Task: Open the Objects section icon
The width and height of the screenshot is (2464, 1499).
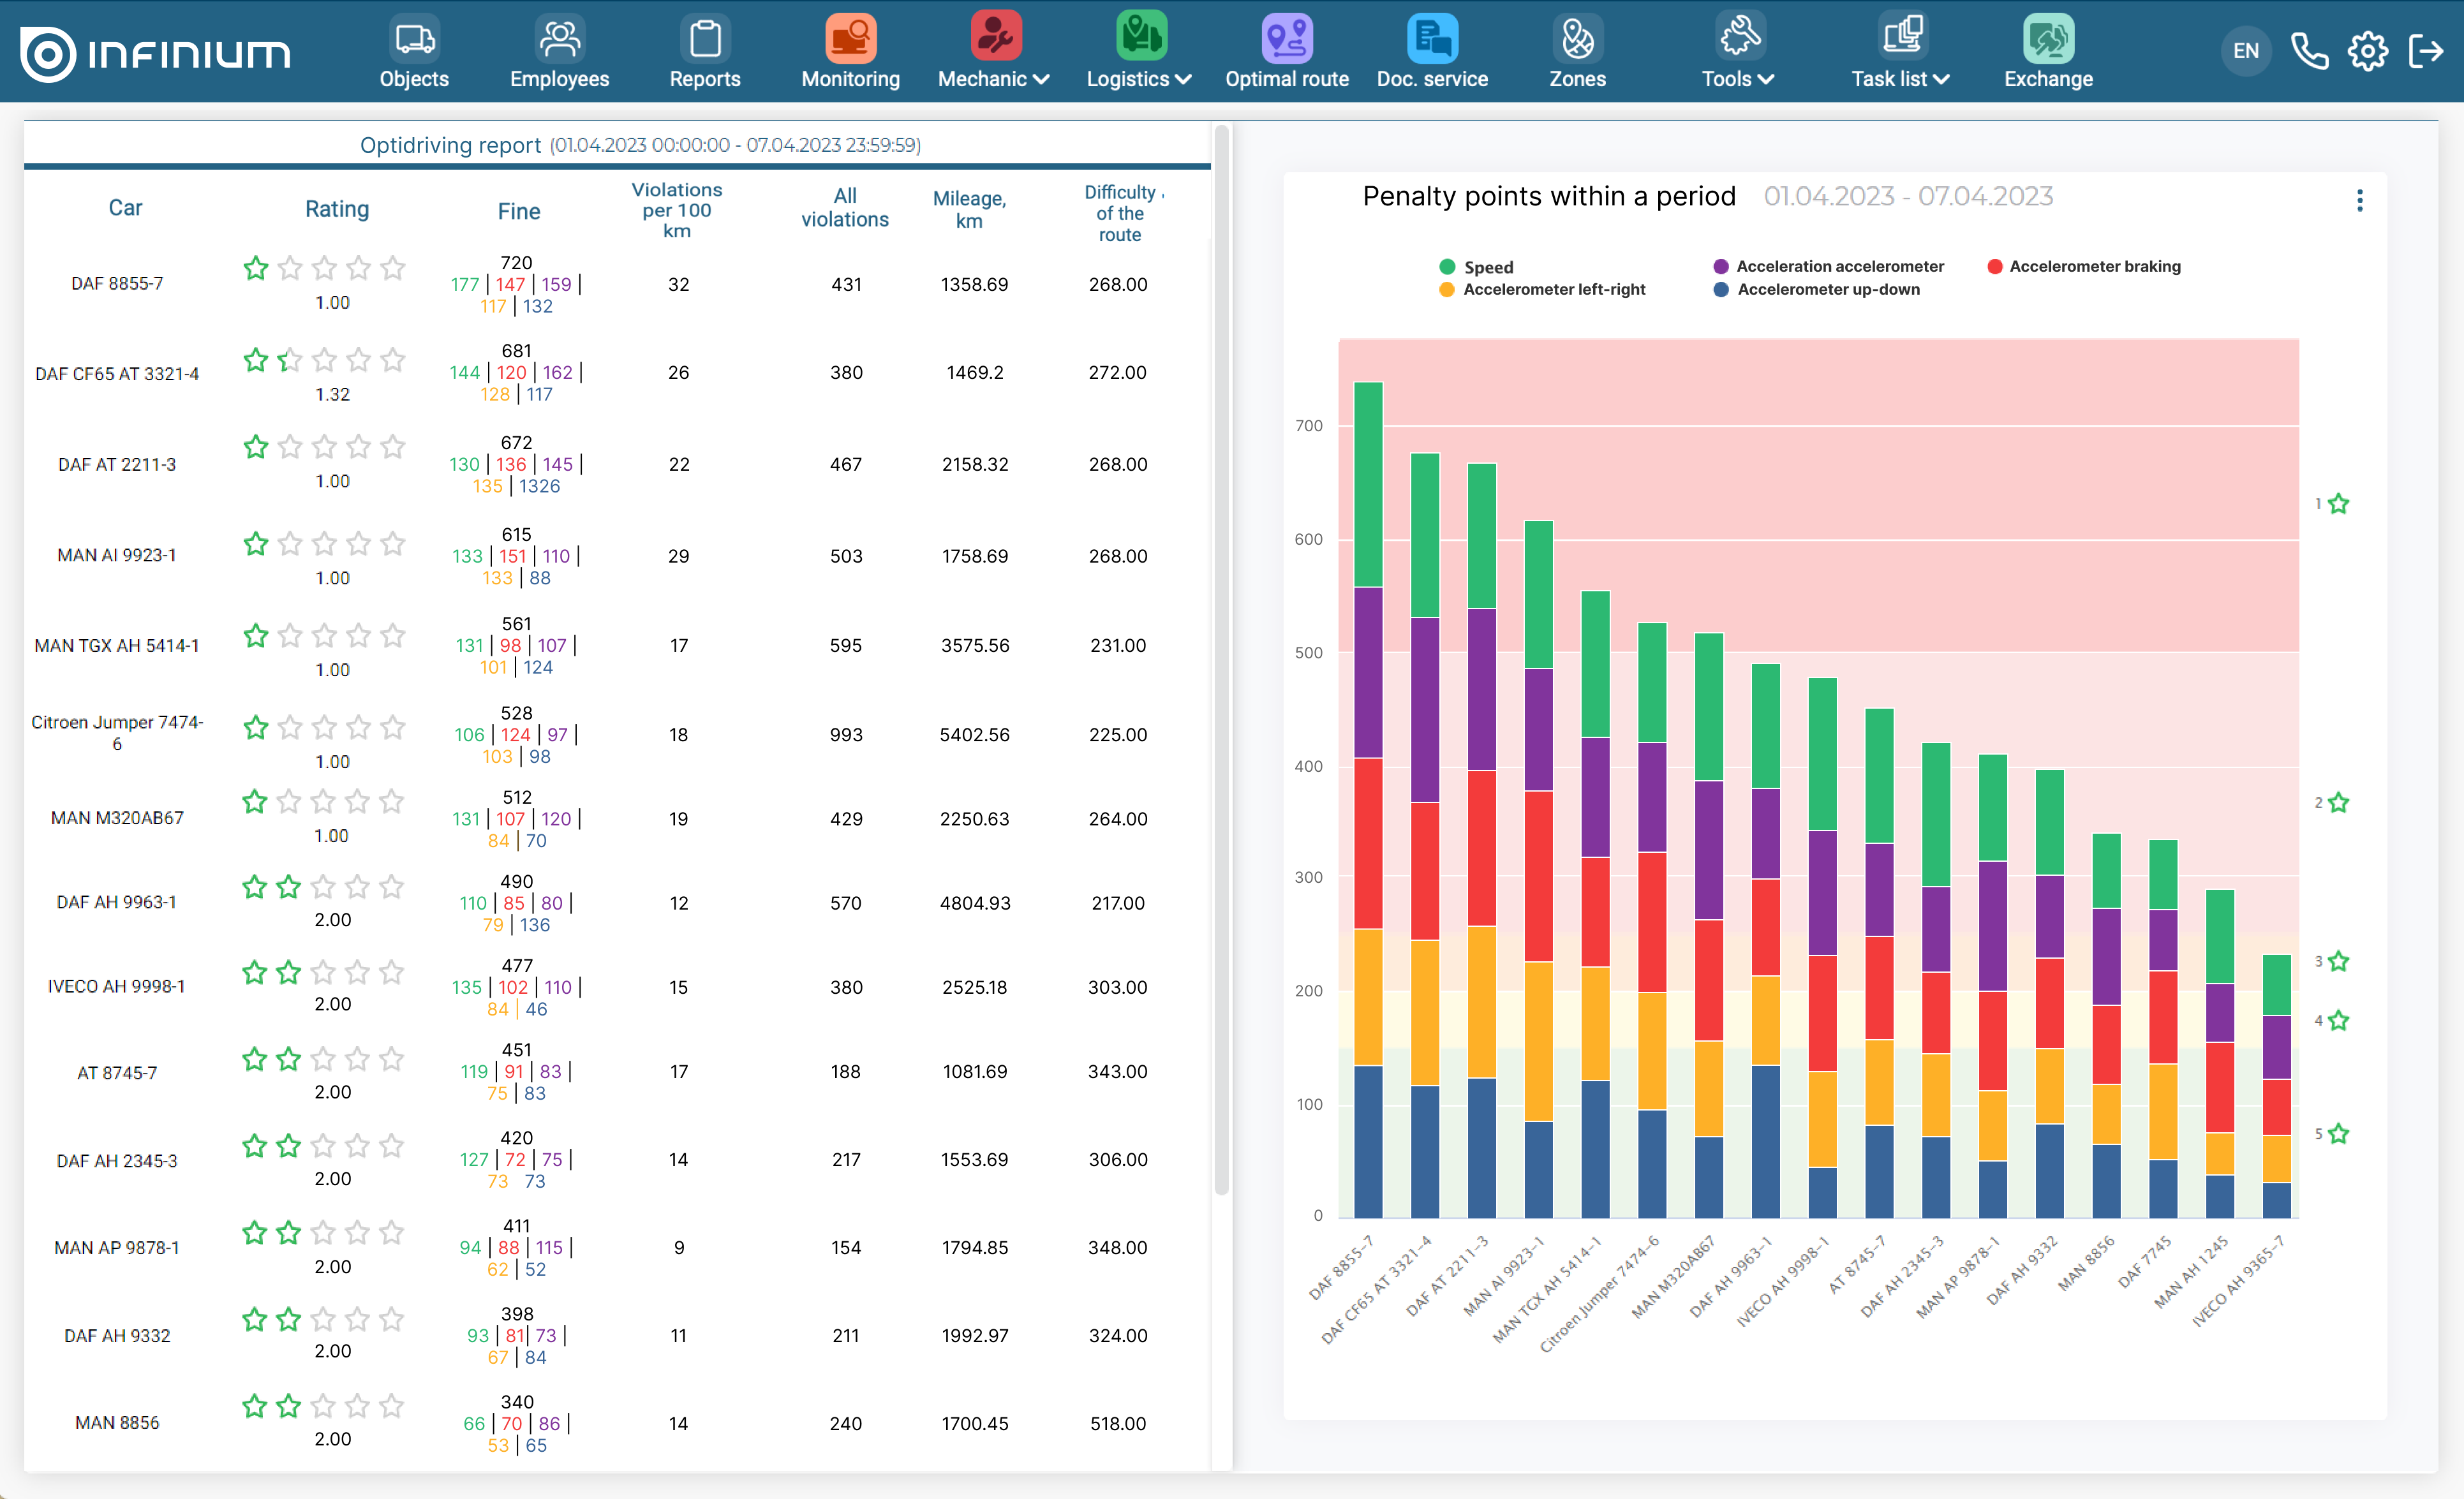Action: (414, 38)
